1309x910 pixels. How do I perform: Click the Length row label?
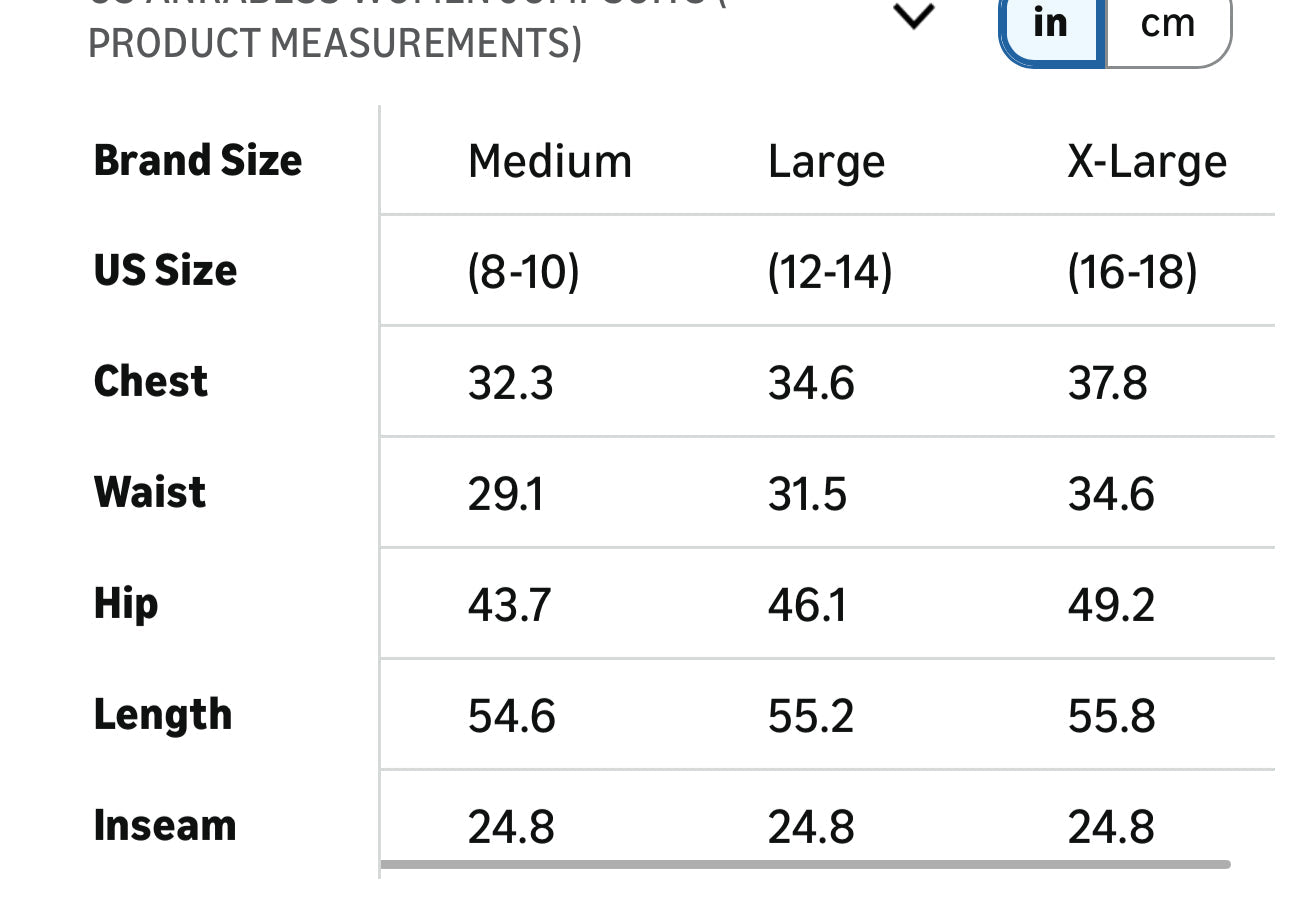tap(163, 715)
